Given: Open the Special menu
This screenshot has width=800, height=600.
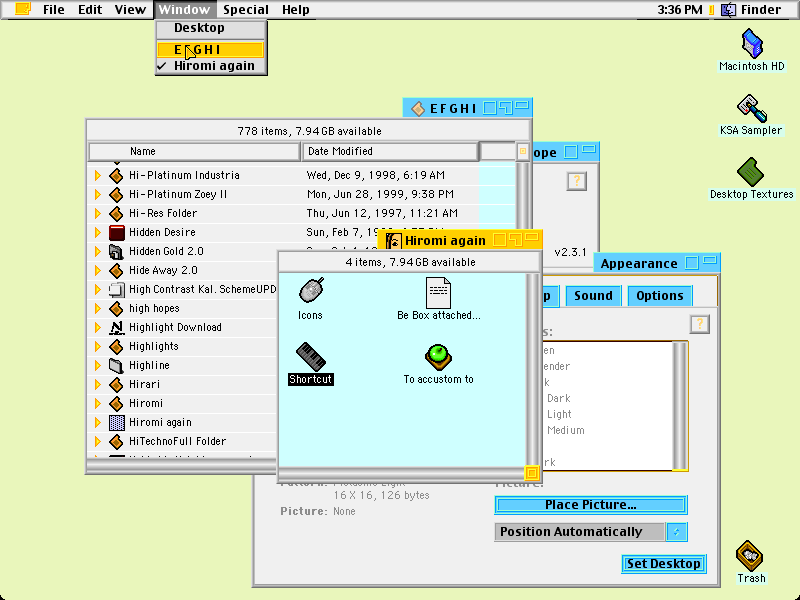Looking at the screenshot, I should coord(245,10).
